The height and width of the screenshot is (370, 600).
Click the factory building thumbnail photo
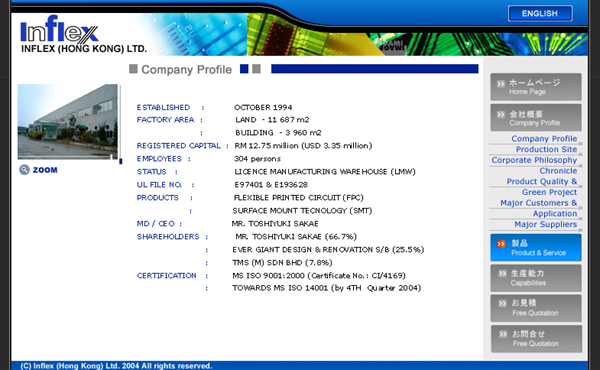(x=68, y=121)
